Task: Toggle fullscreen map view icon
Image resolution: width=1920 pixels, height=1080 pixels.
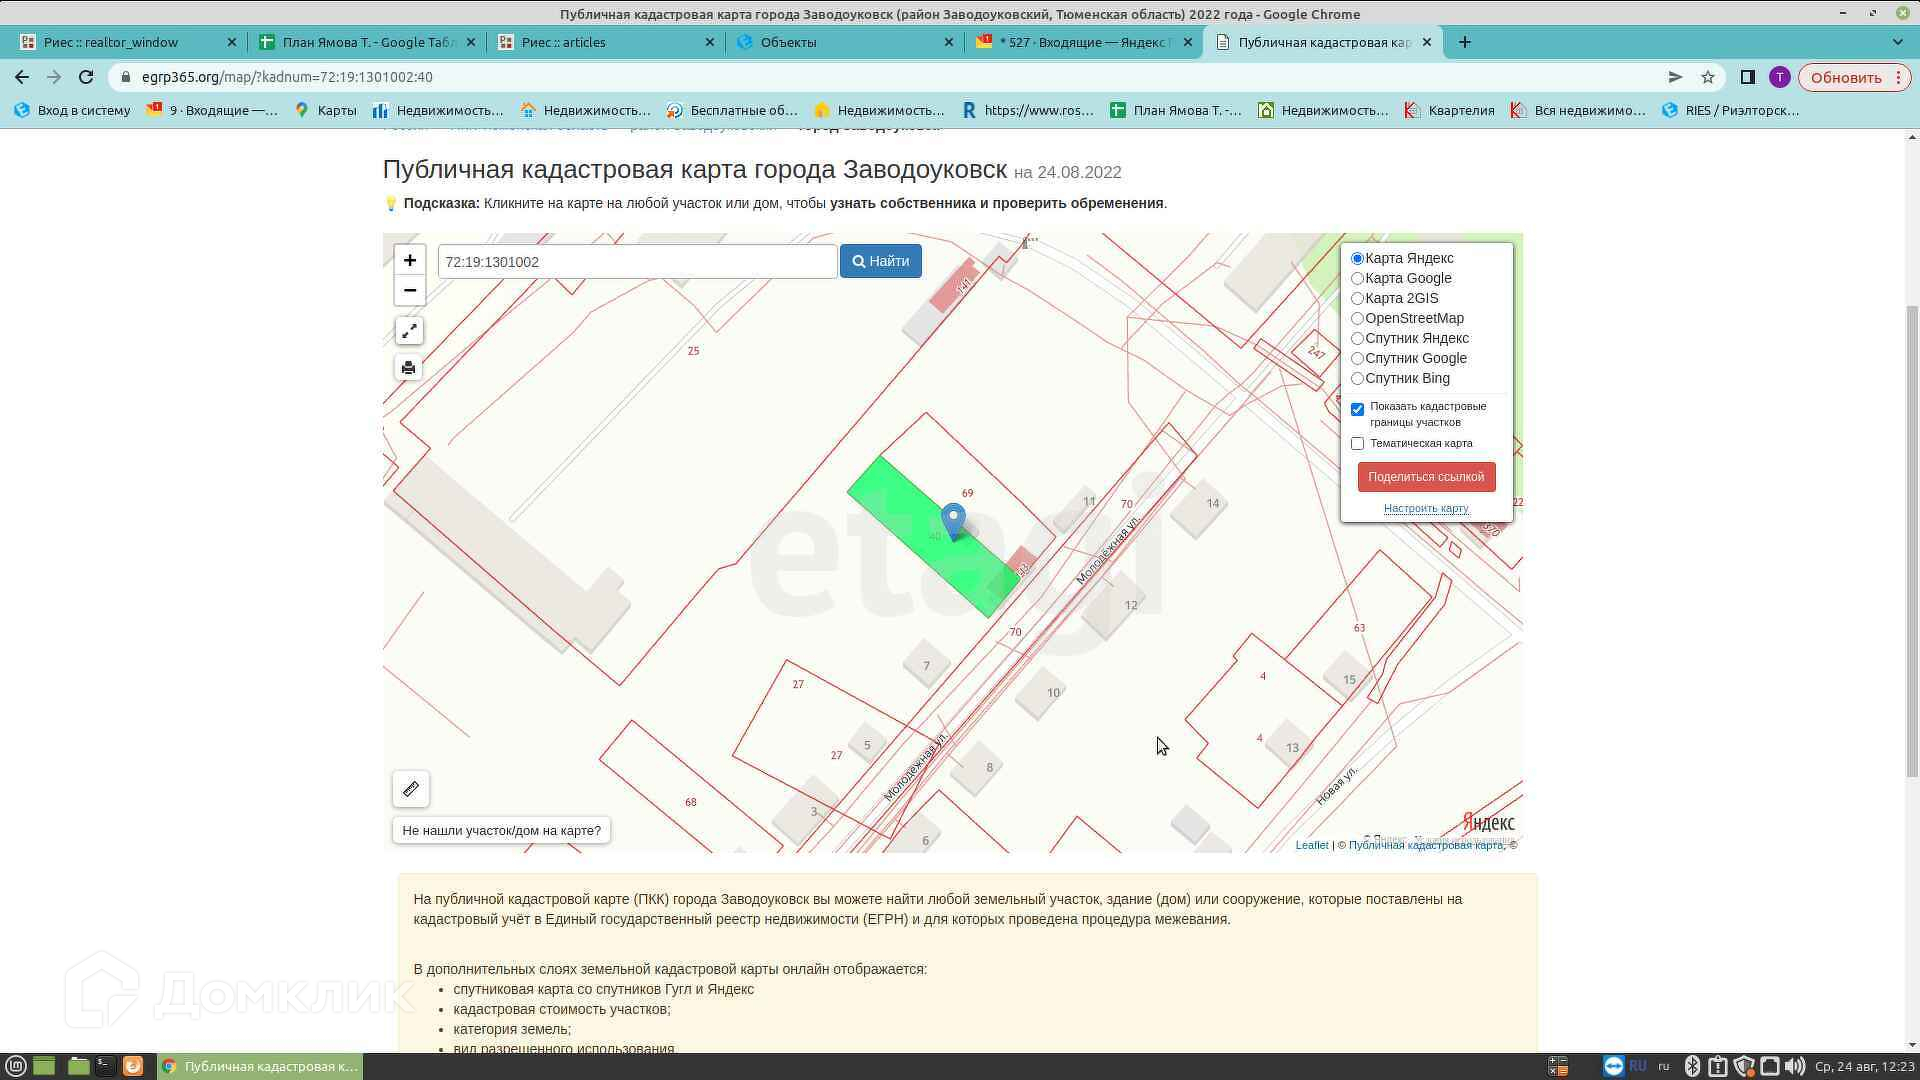Action: [409, 331]
